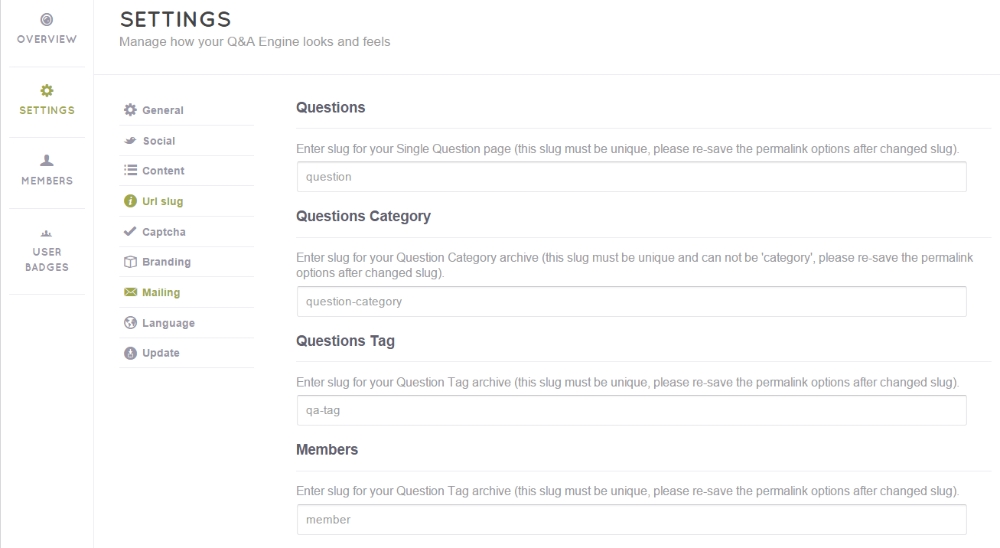
Task: Go to the Members page
Action: click(x=47, y=180)
